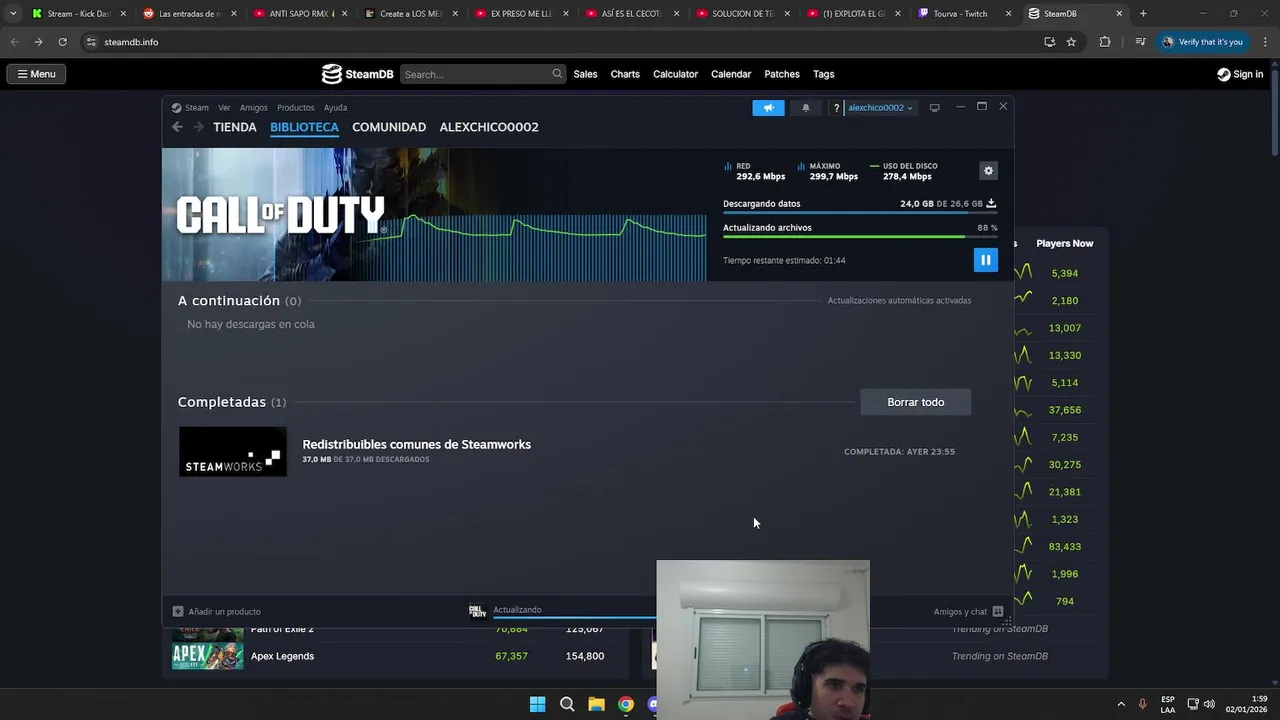Open the Windows Start menu
This screenshot has width=1280, height=720.
[x=537, y=704]
